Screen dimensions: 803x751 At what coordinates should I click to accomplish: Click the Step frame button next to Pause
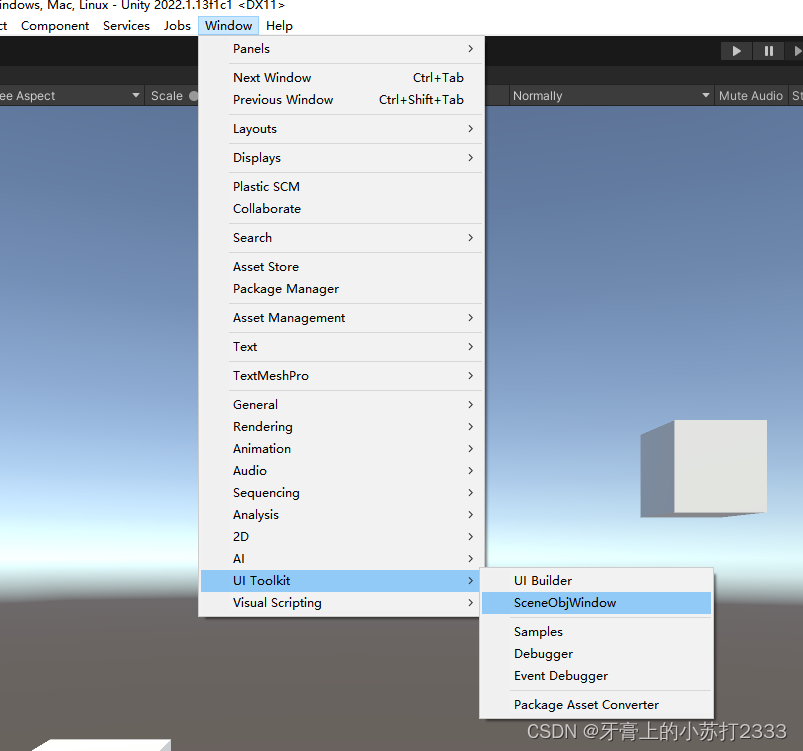(797, 50)
